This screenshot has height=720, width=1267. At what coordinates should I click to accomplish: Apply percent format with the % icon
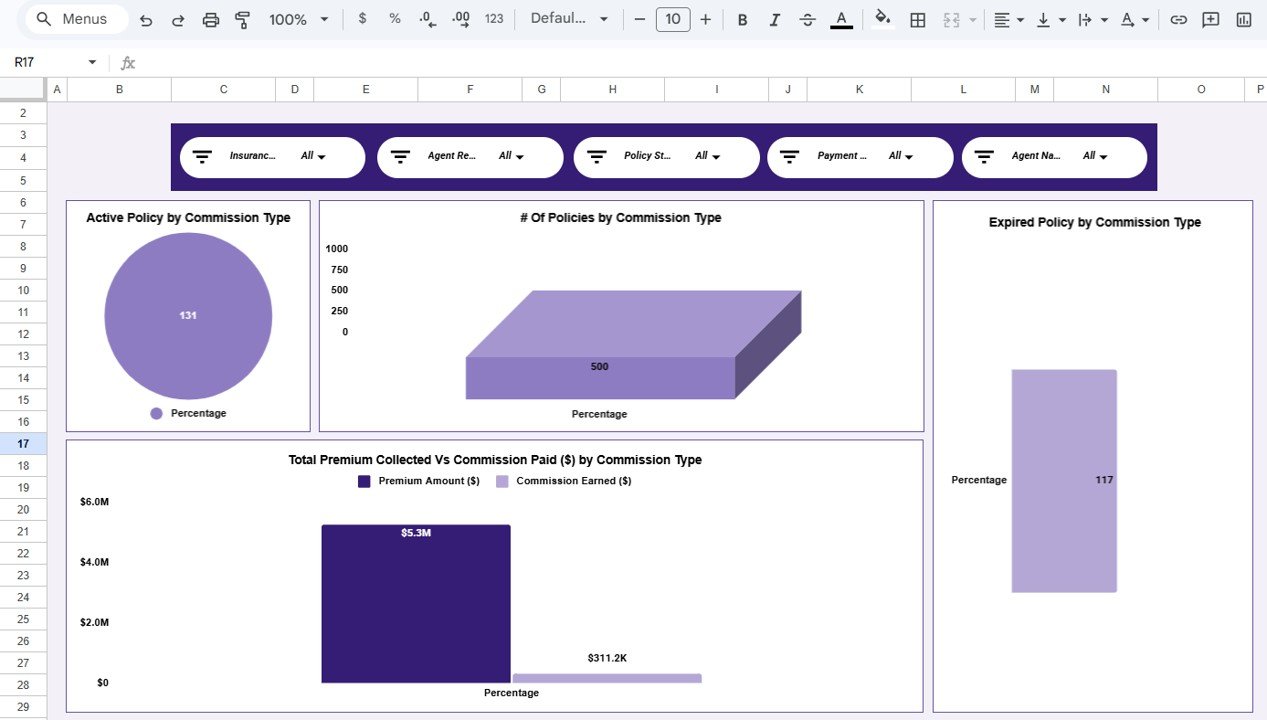(394, 18)
